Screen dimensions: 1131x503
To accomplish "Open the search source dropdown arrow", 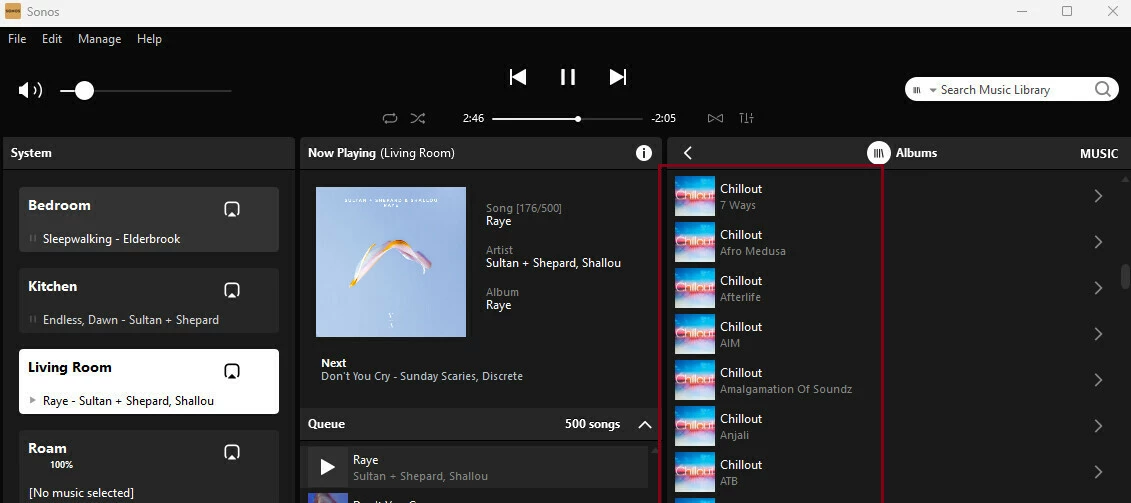I will pyautogui.click(x=932, y=90).
